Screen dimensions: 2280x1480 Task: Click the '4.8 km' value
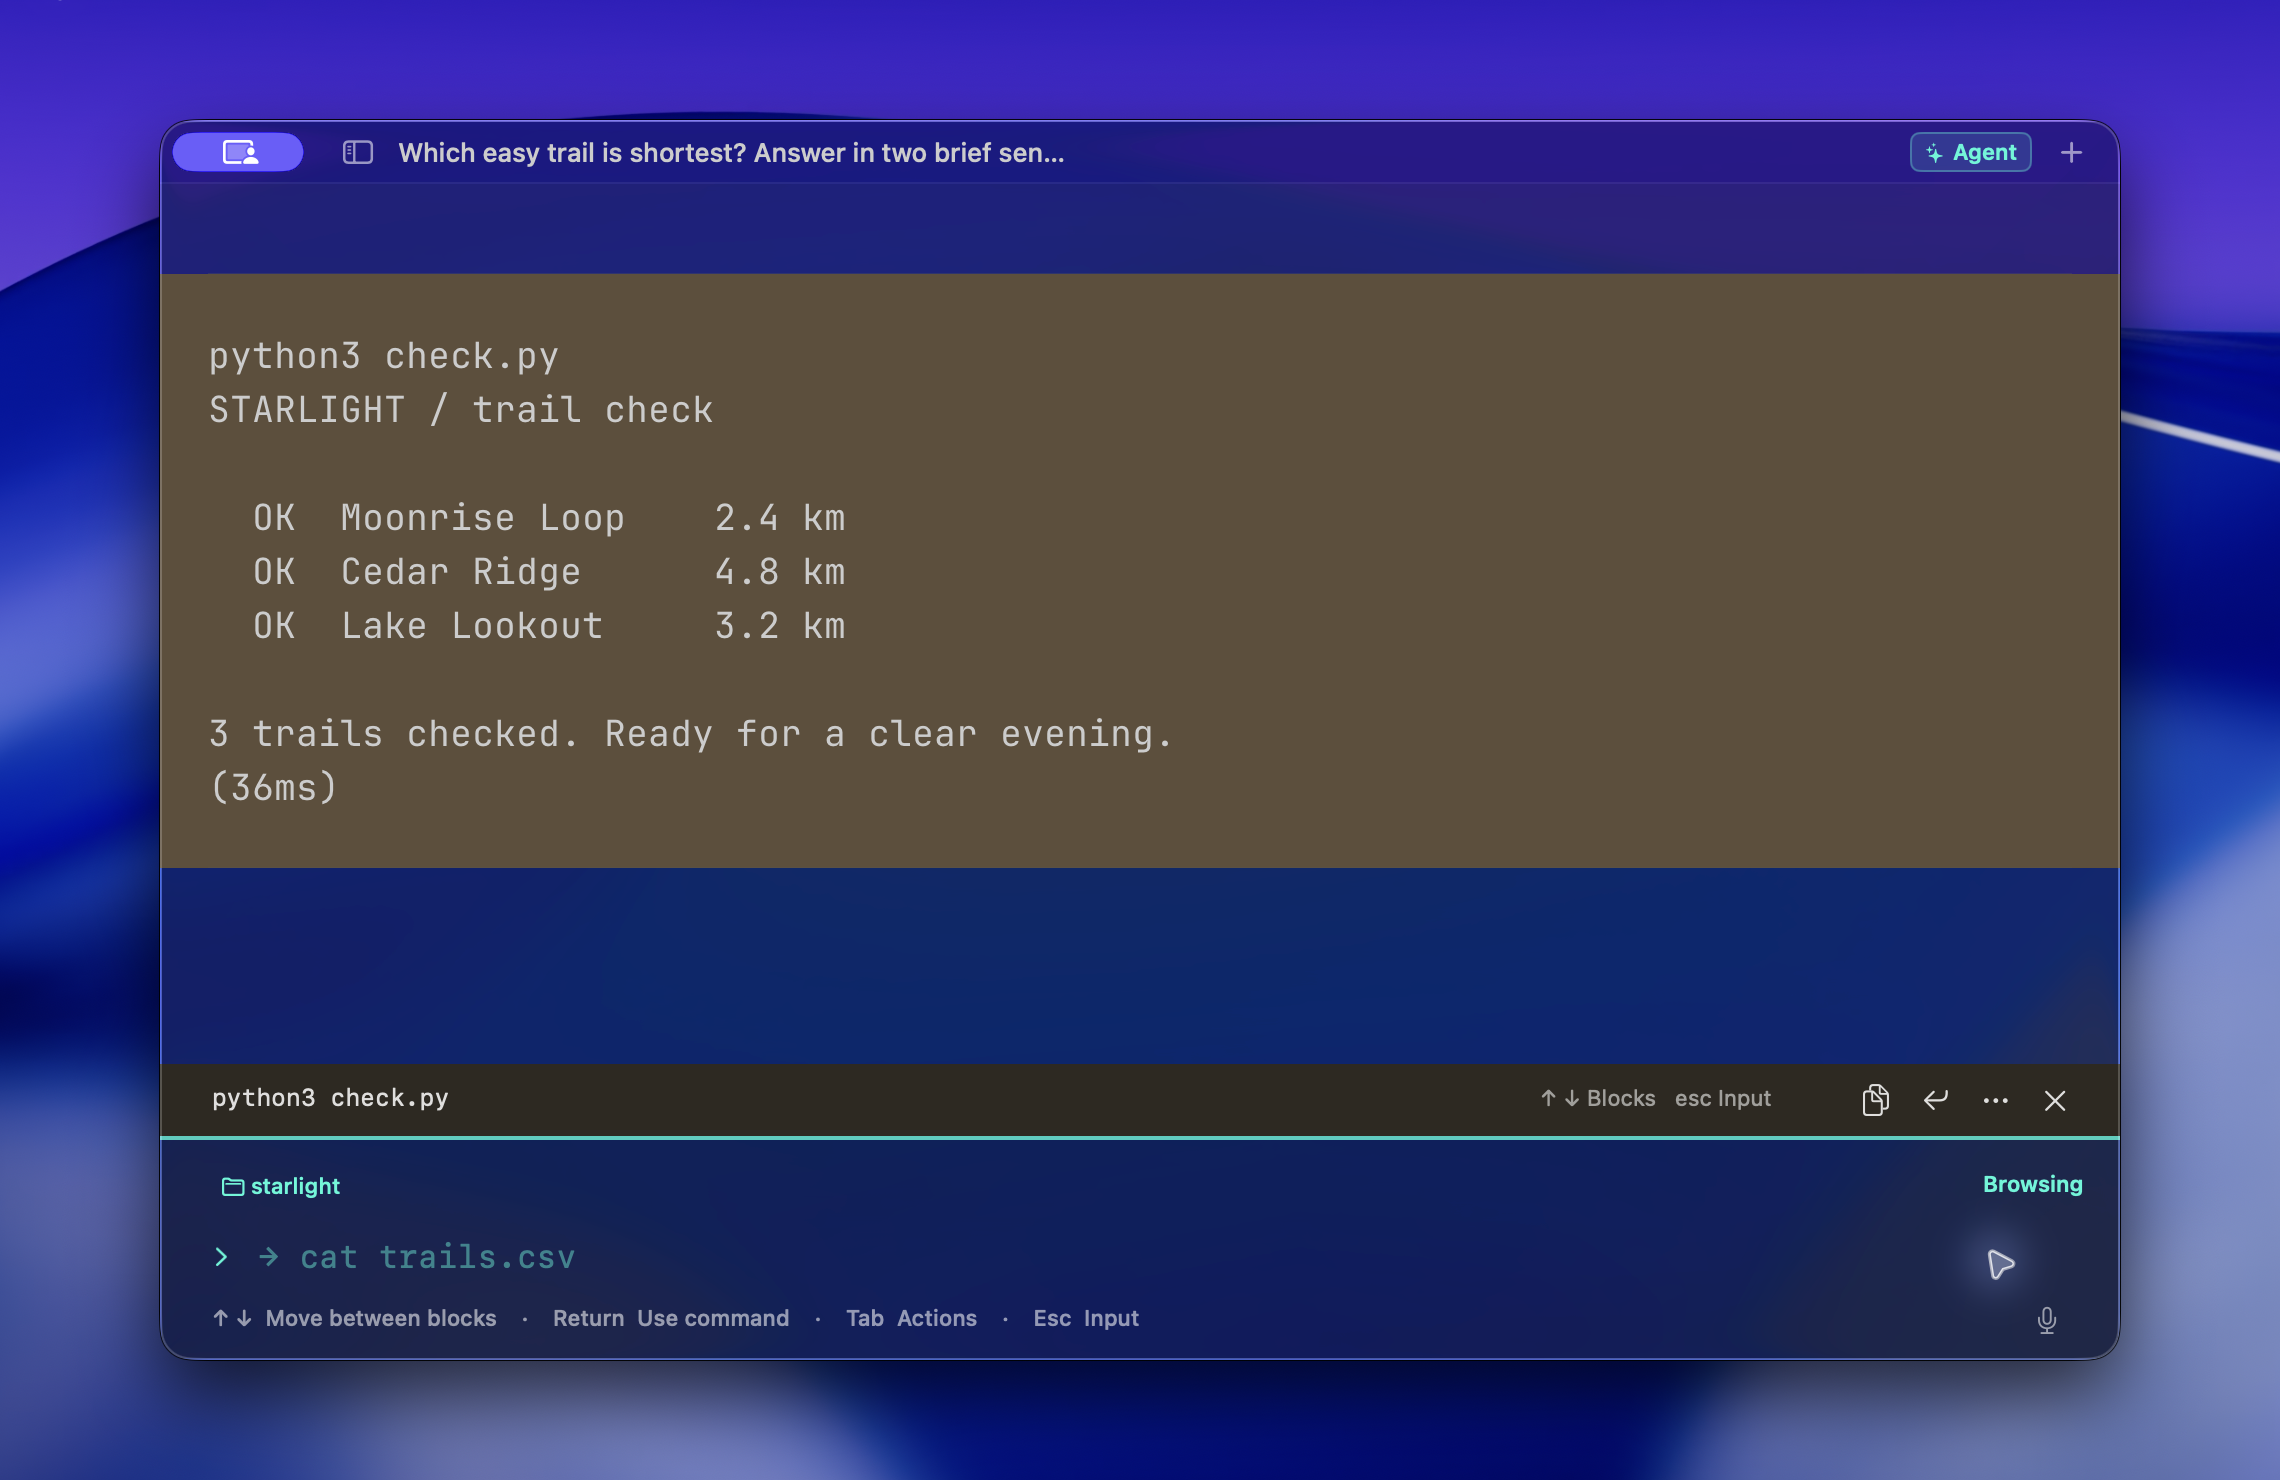point(780,572)
